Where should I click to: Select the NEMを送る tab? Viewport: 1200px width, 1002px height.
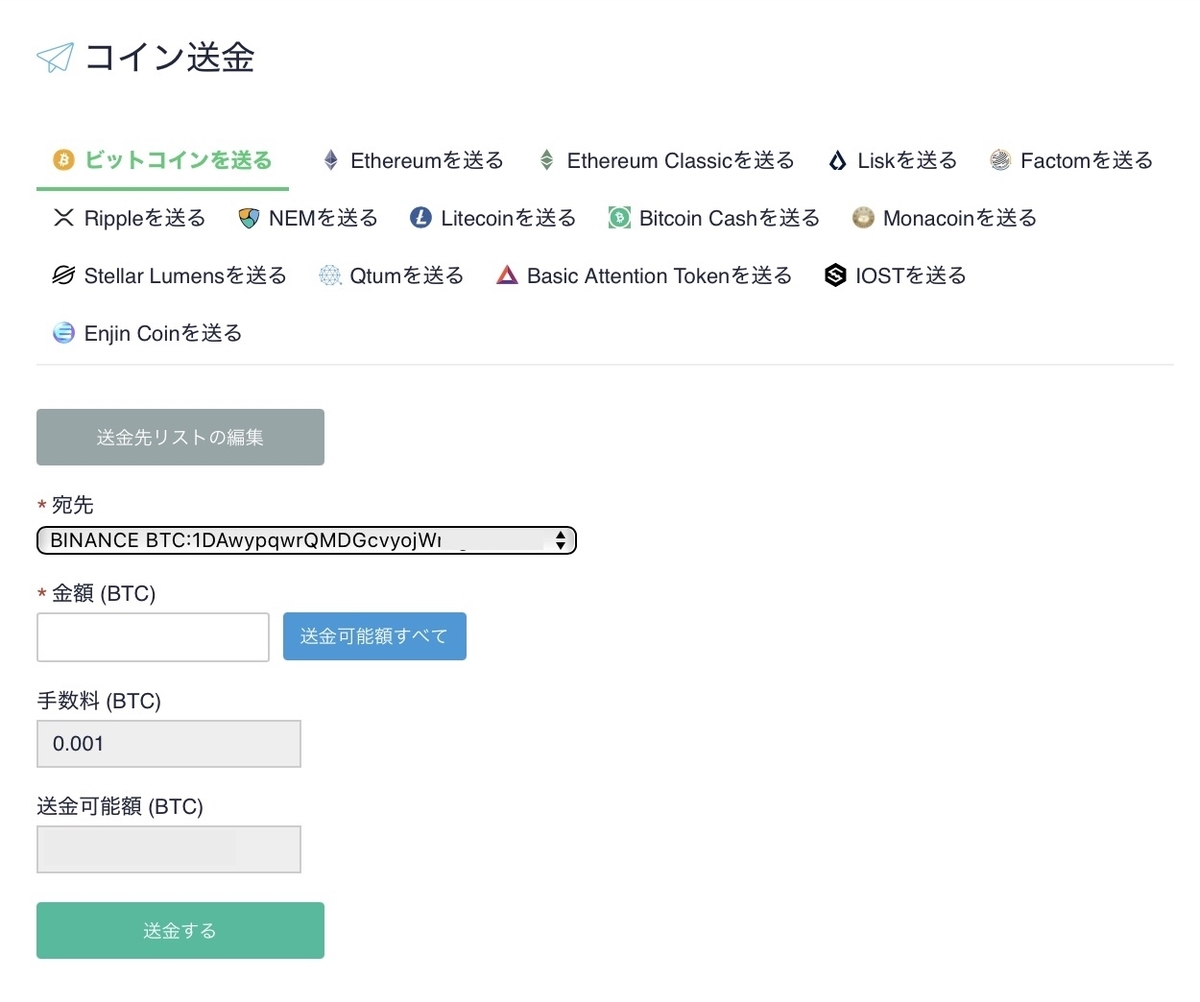[x=309, y=218]
